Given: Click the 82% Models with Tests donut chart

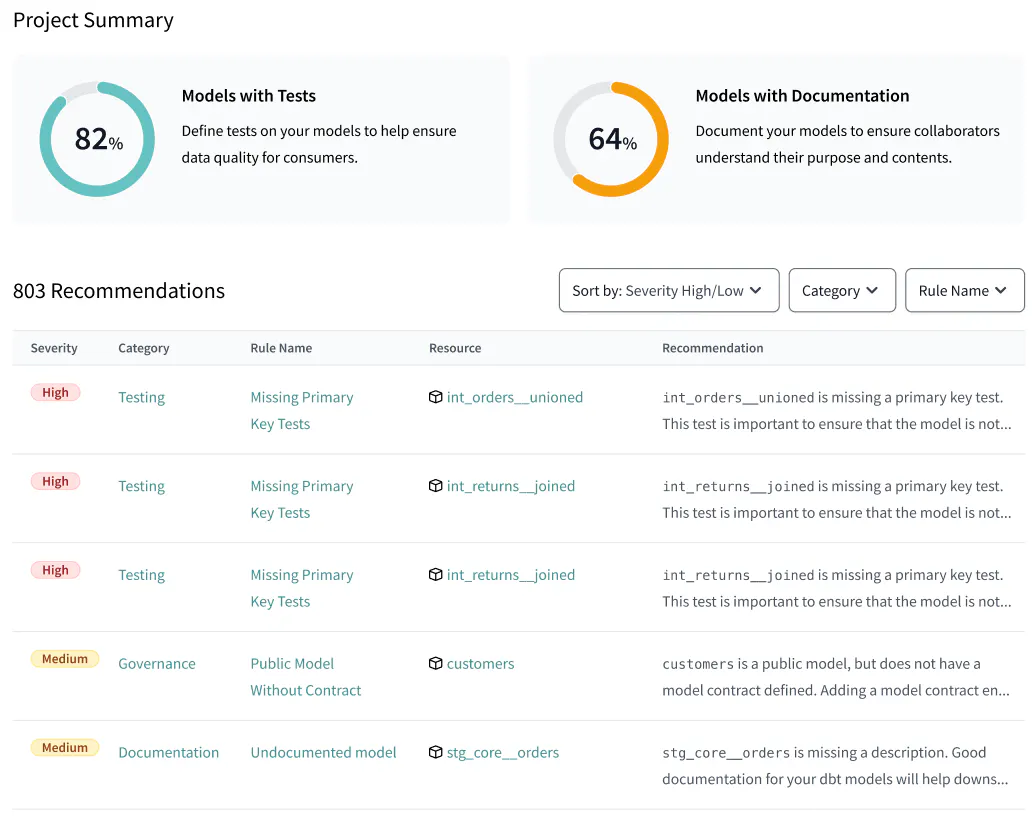Looking at the screenshot, I should point(97,139).
